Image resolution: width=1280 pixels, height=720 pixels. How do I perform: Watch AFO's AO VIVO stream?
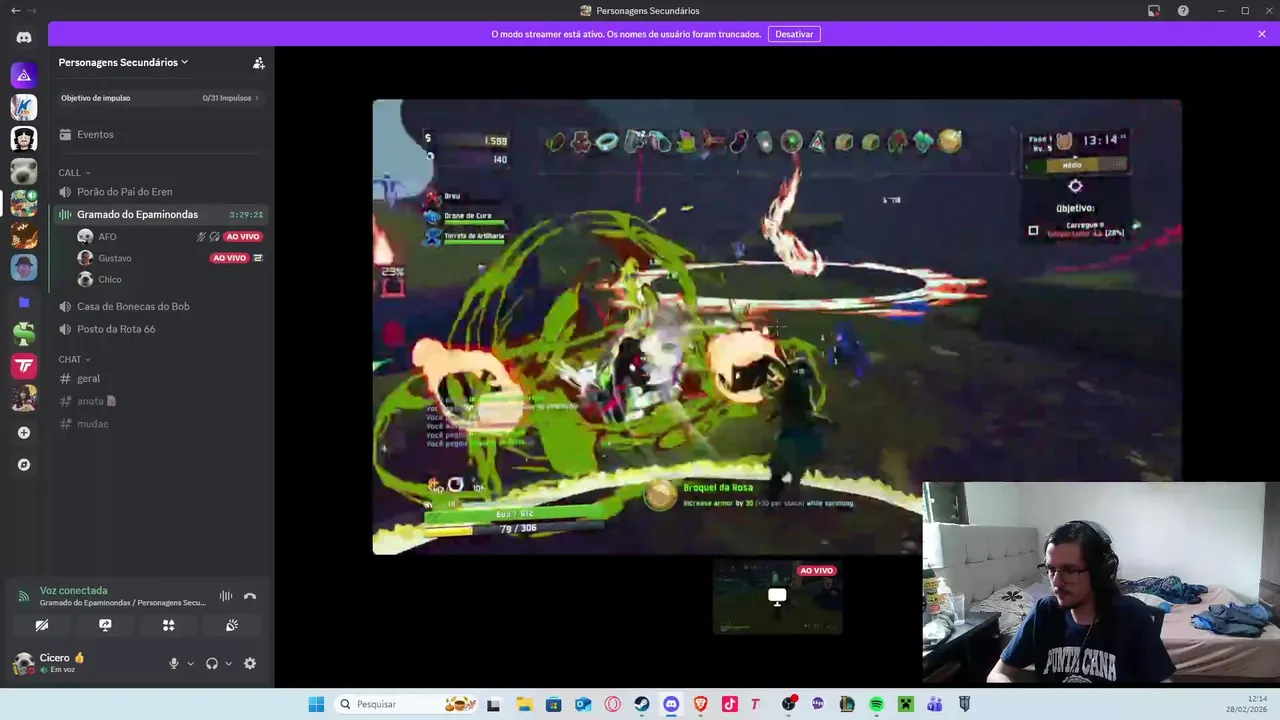pos(242,237)
